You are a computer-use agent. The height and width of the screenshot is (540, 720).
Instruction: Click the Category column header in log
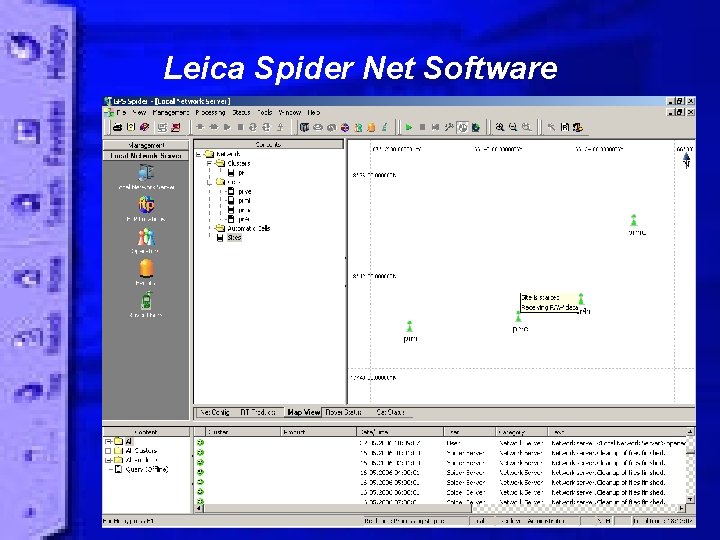click(x=522, y=432)
